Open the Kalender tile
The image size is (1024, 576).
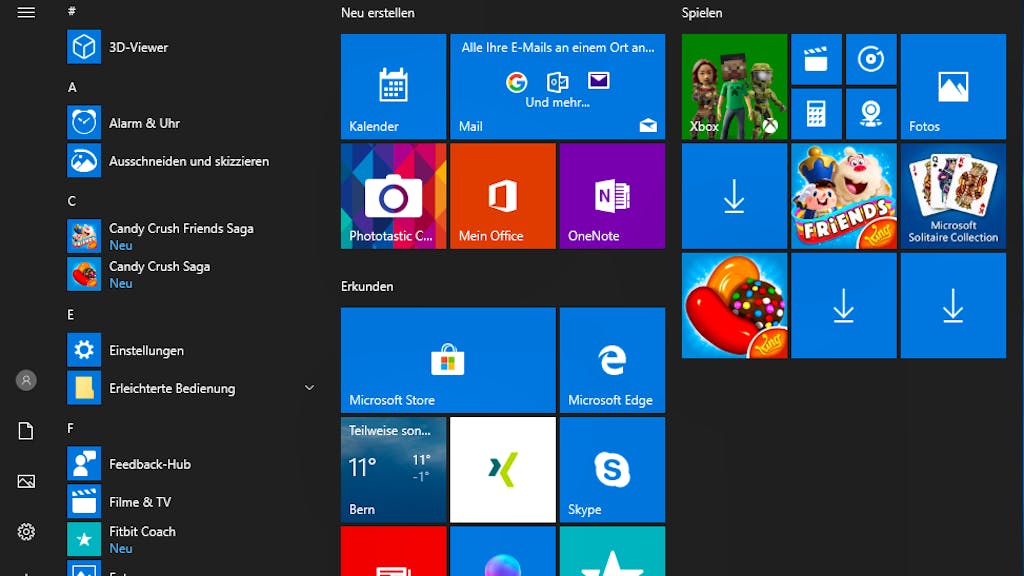pos(393,86)
